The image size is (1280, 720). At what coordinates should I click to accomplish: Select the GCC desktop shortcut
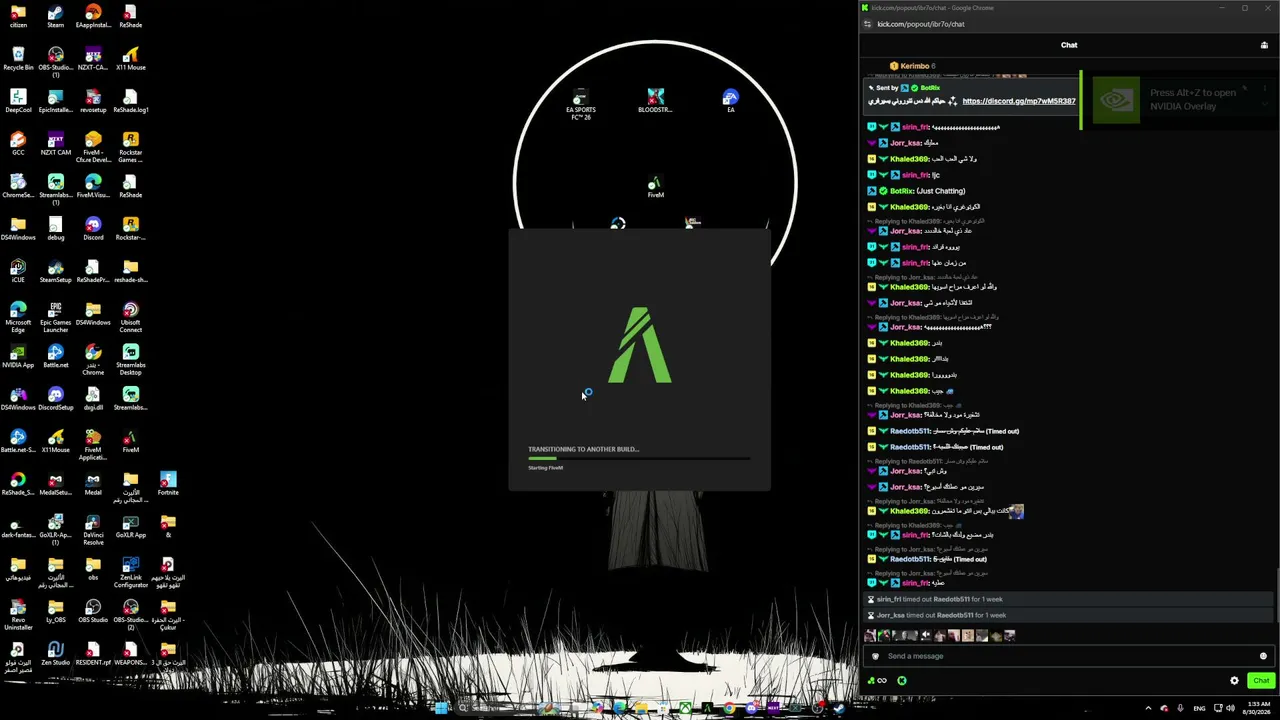[18, 144]
